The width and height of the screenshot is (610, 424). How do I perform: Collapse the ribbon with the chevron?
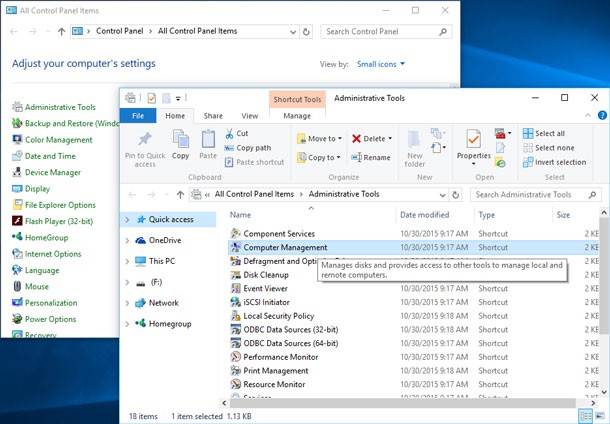pyautogui.click(x=588, y=115)
